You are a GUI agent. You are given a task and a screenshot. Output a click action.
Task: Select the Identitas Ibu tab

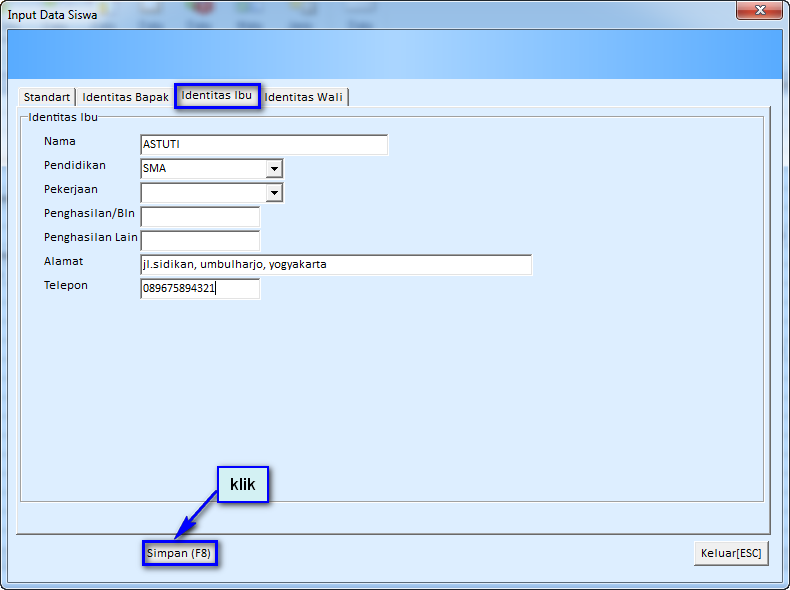pyautogui.click(x=216, y=95)
